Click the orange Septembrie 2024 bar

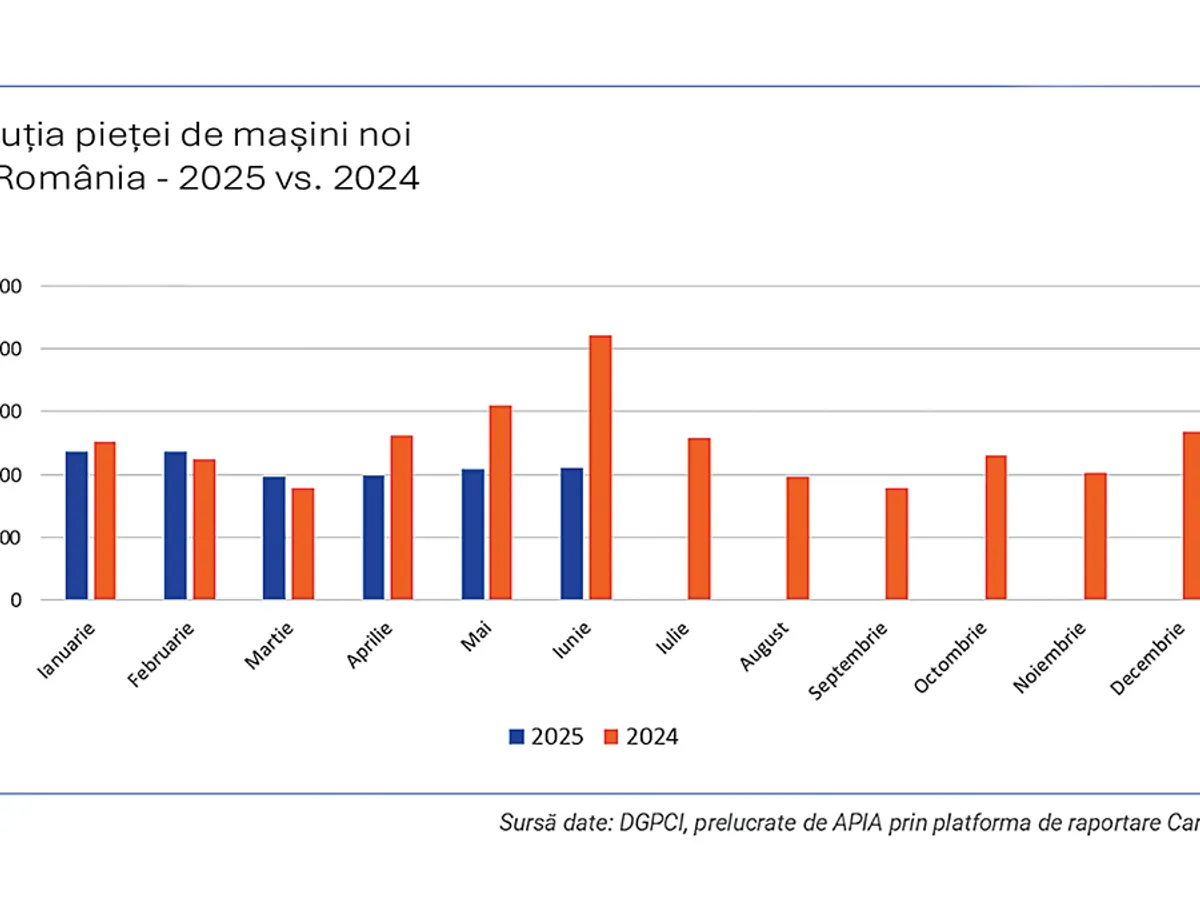pyautogui.click(x=896, y=543)
